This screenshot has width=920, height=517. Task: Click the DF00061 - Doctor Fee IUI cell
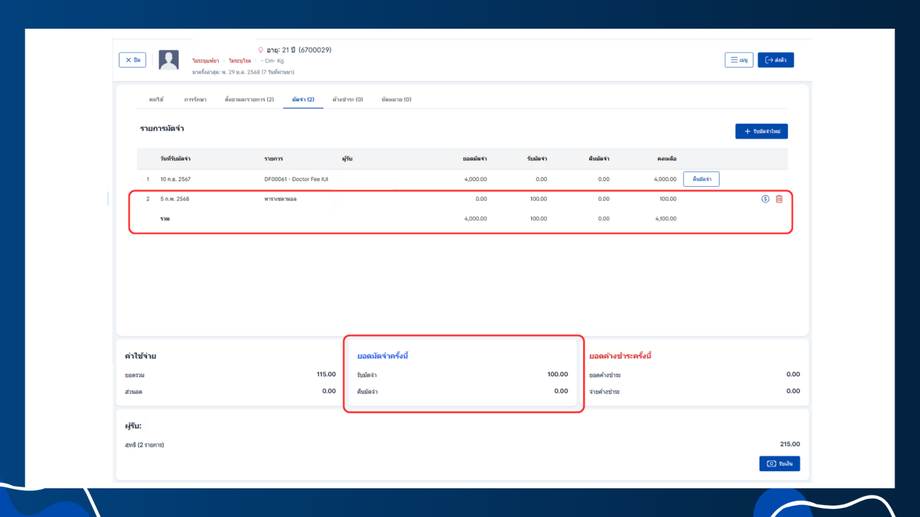click(296, 179)
